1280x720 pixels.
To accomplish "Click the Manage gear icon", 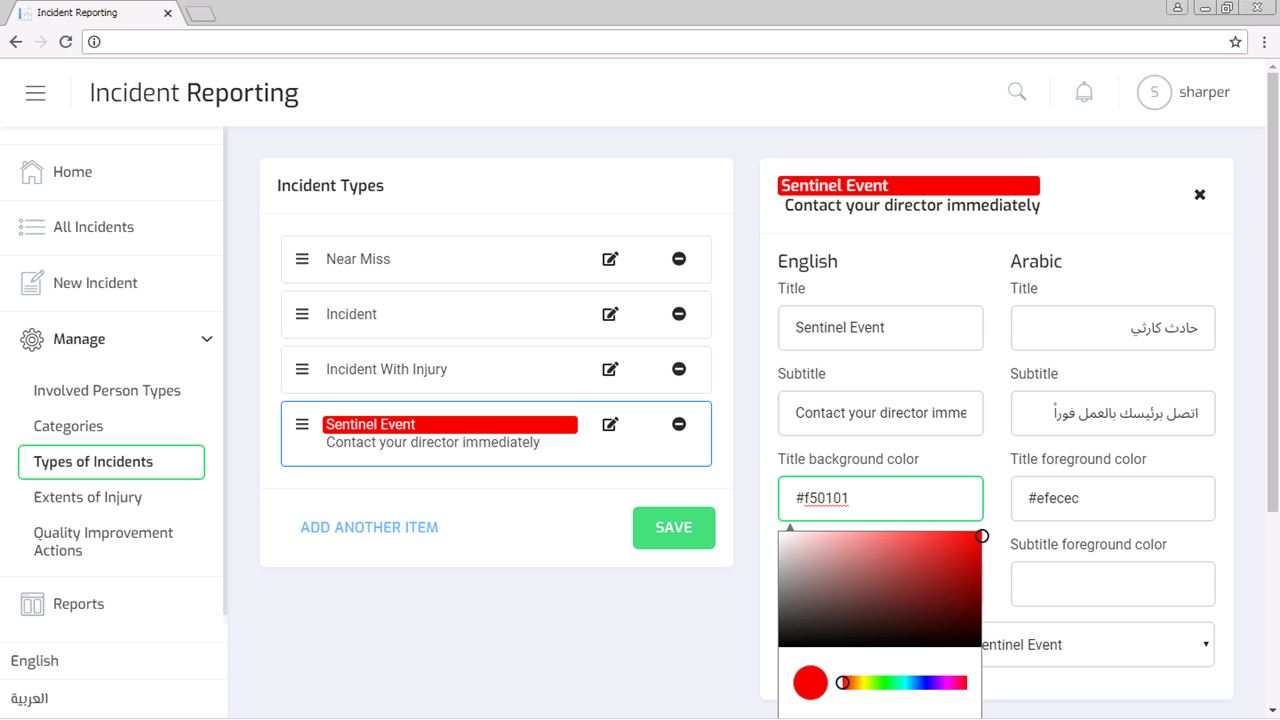I will coord(32,339).
